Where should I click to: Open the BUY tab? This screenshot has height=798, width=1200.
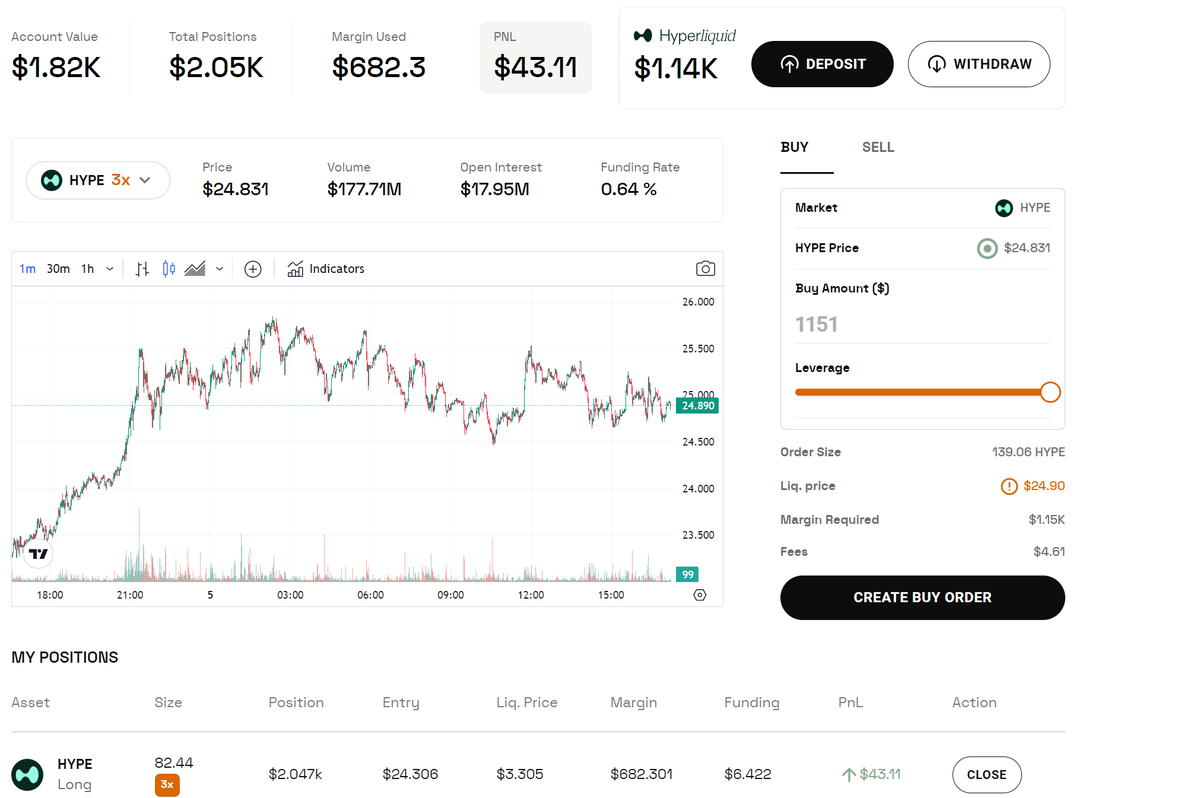795,147
